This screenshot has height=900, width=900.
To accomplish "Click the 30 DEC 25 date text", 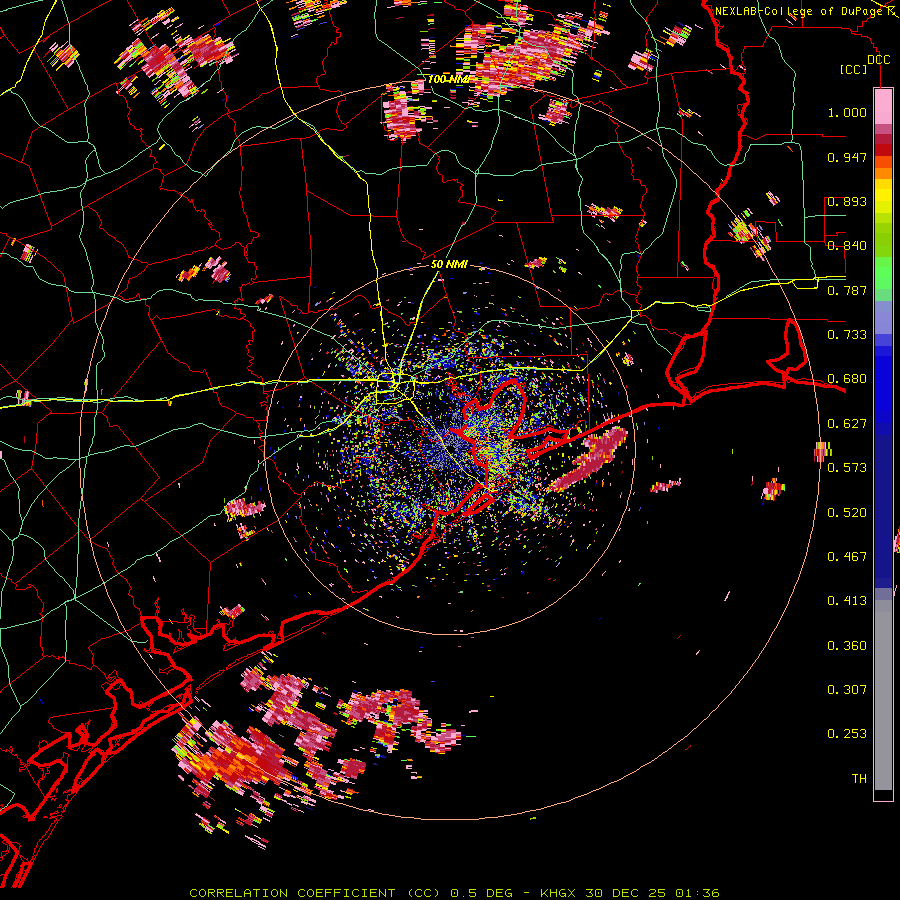I will (x=626, y=893).
